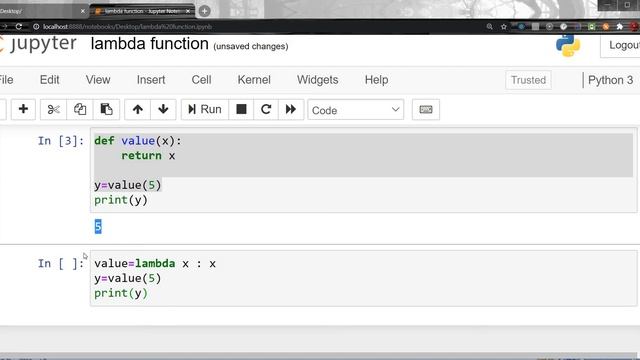Viewport: 640px width, 360px height.
Task: Click the Trusted notebook indicator
Action: (529, 80)
